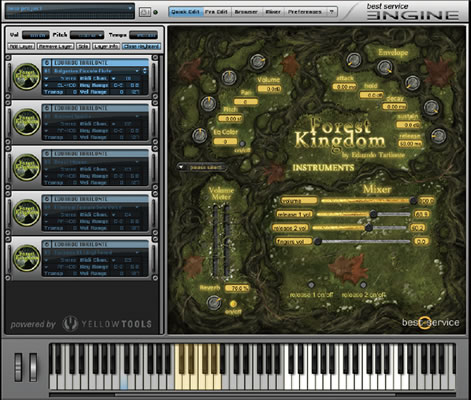Adjust the Envelope hold knob
This screenshot has height=400, width=471.
pos(384,67)
